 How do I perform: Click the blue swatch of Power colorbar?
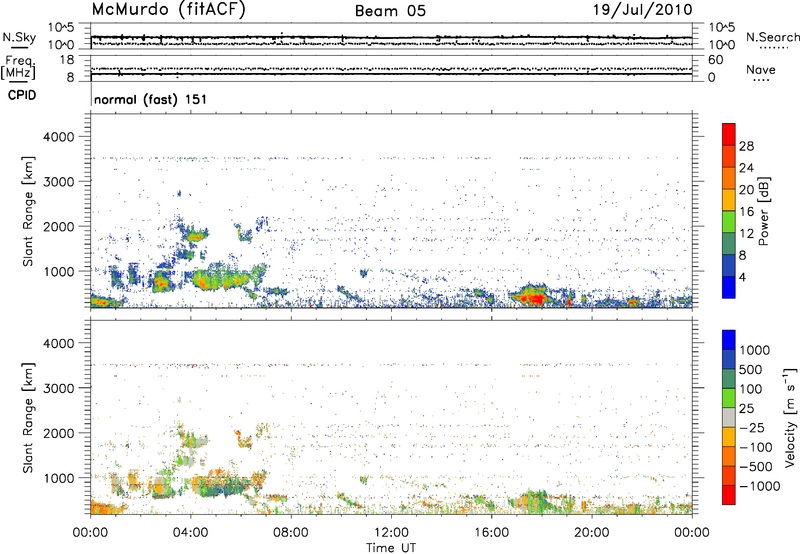729,287
